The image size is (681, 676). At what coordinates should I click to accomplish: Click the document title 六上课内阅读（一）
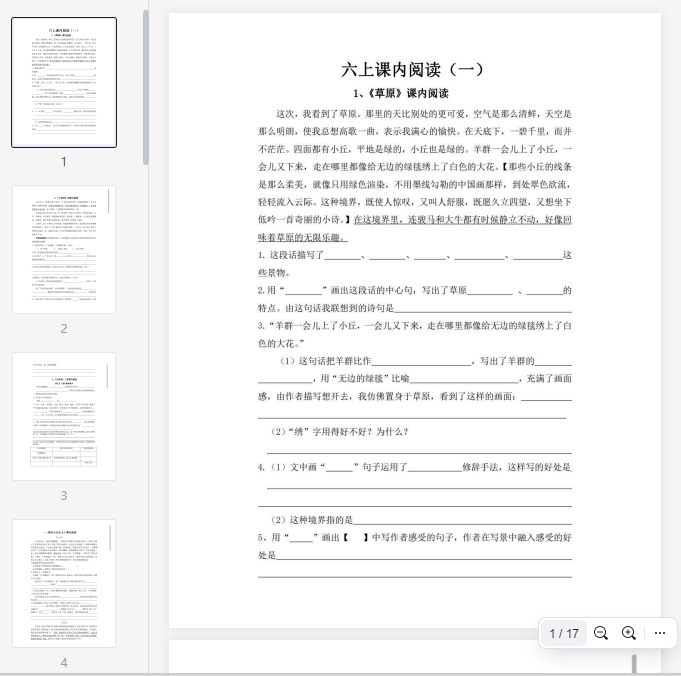[x=412, y=69]
